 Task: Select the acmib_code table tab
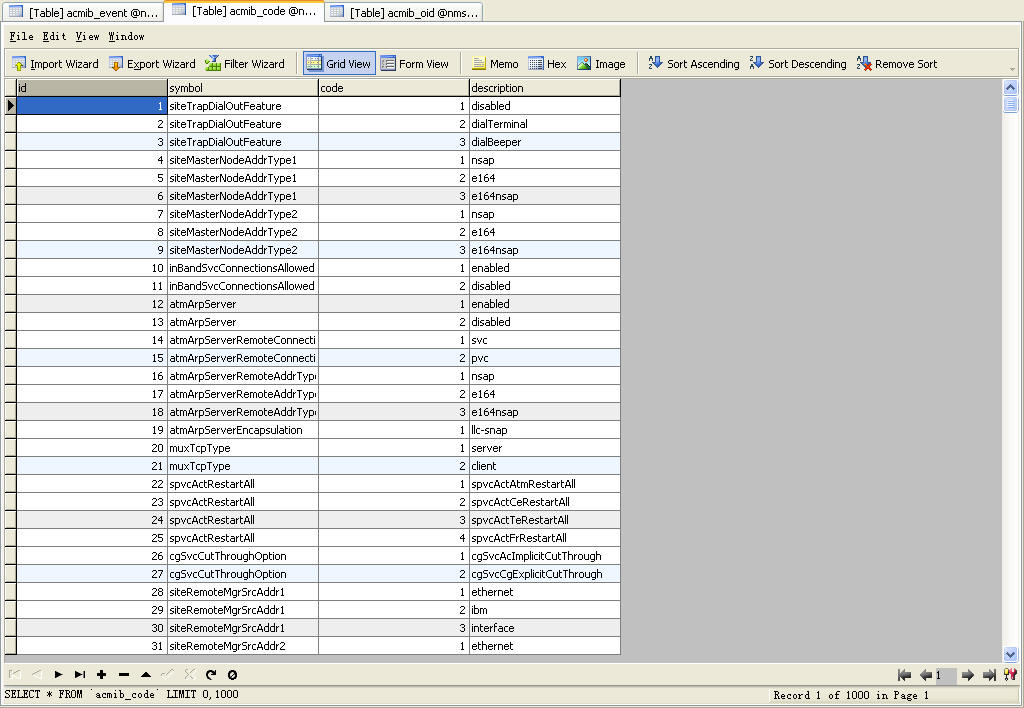coord(244,11)
